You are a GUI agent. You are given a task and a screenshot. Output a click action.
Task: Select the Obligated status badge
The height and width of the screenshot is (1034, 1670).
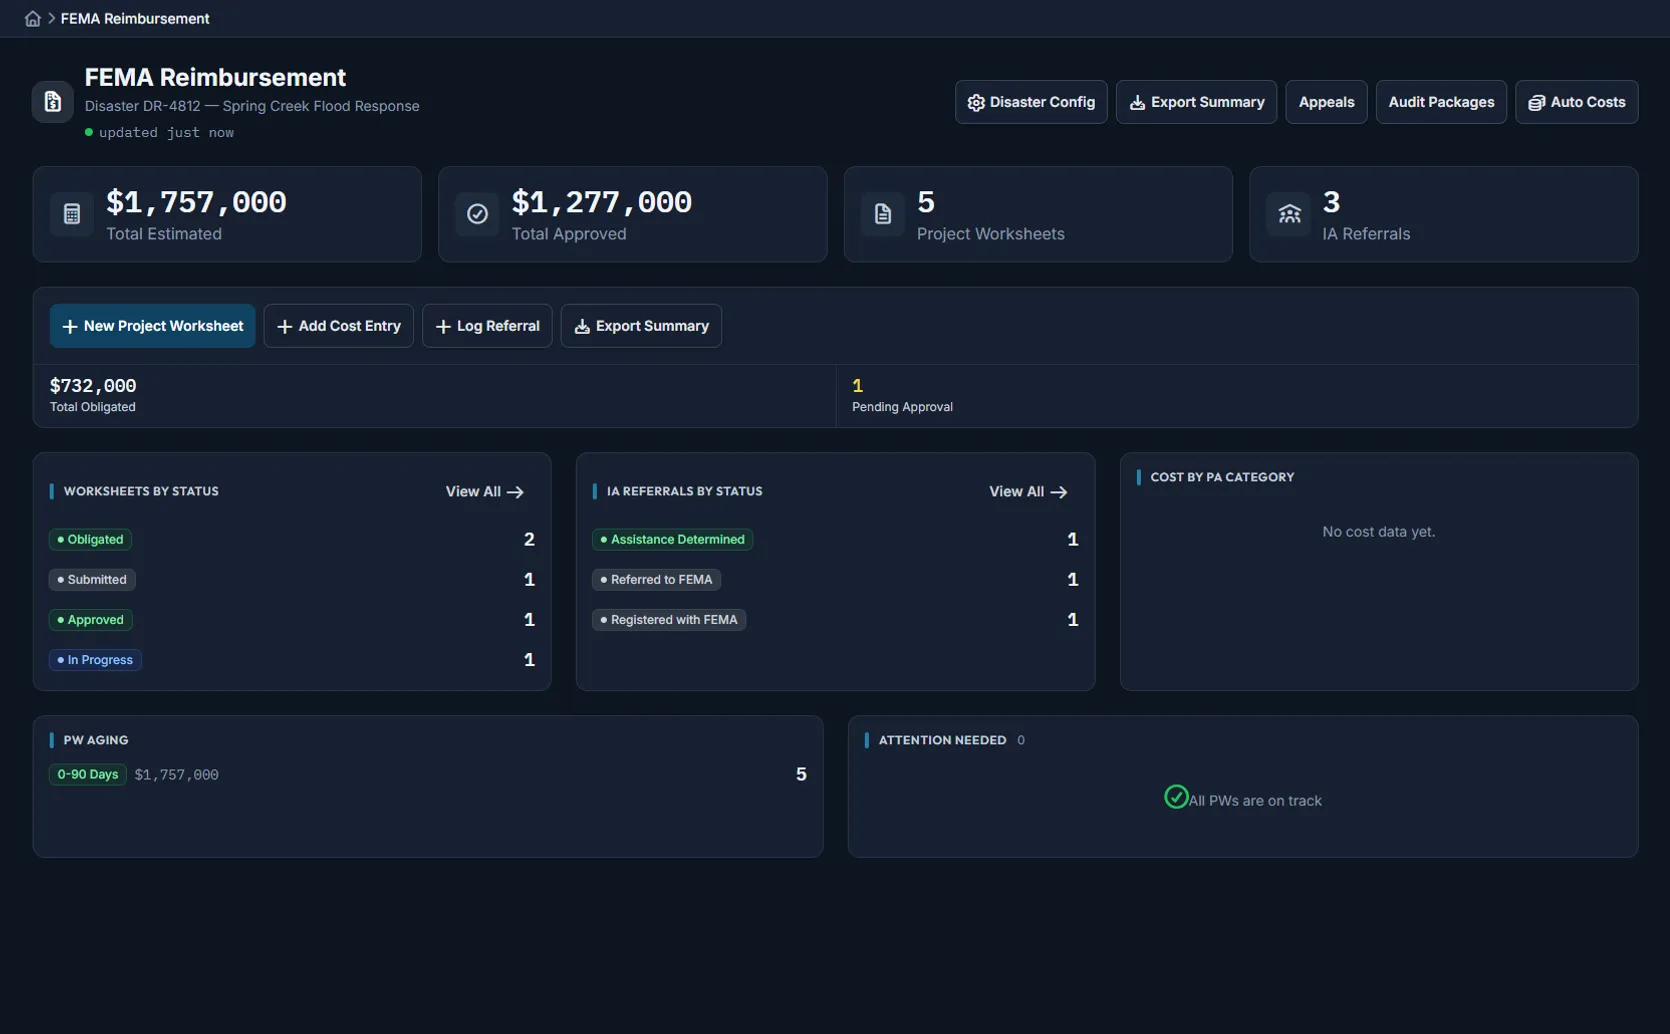(x=90, y=539)
